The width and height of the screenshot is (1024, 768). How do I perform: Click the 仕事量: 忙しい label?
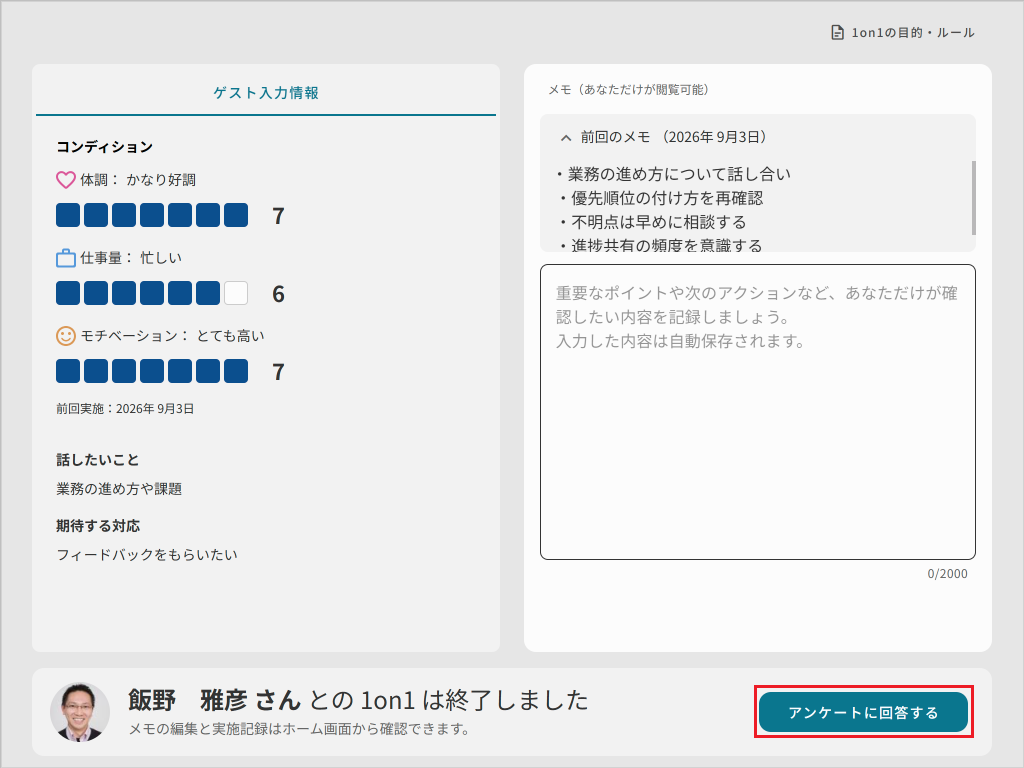pos(131,258)
